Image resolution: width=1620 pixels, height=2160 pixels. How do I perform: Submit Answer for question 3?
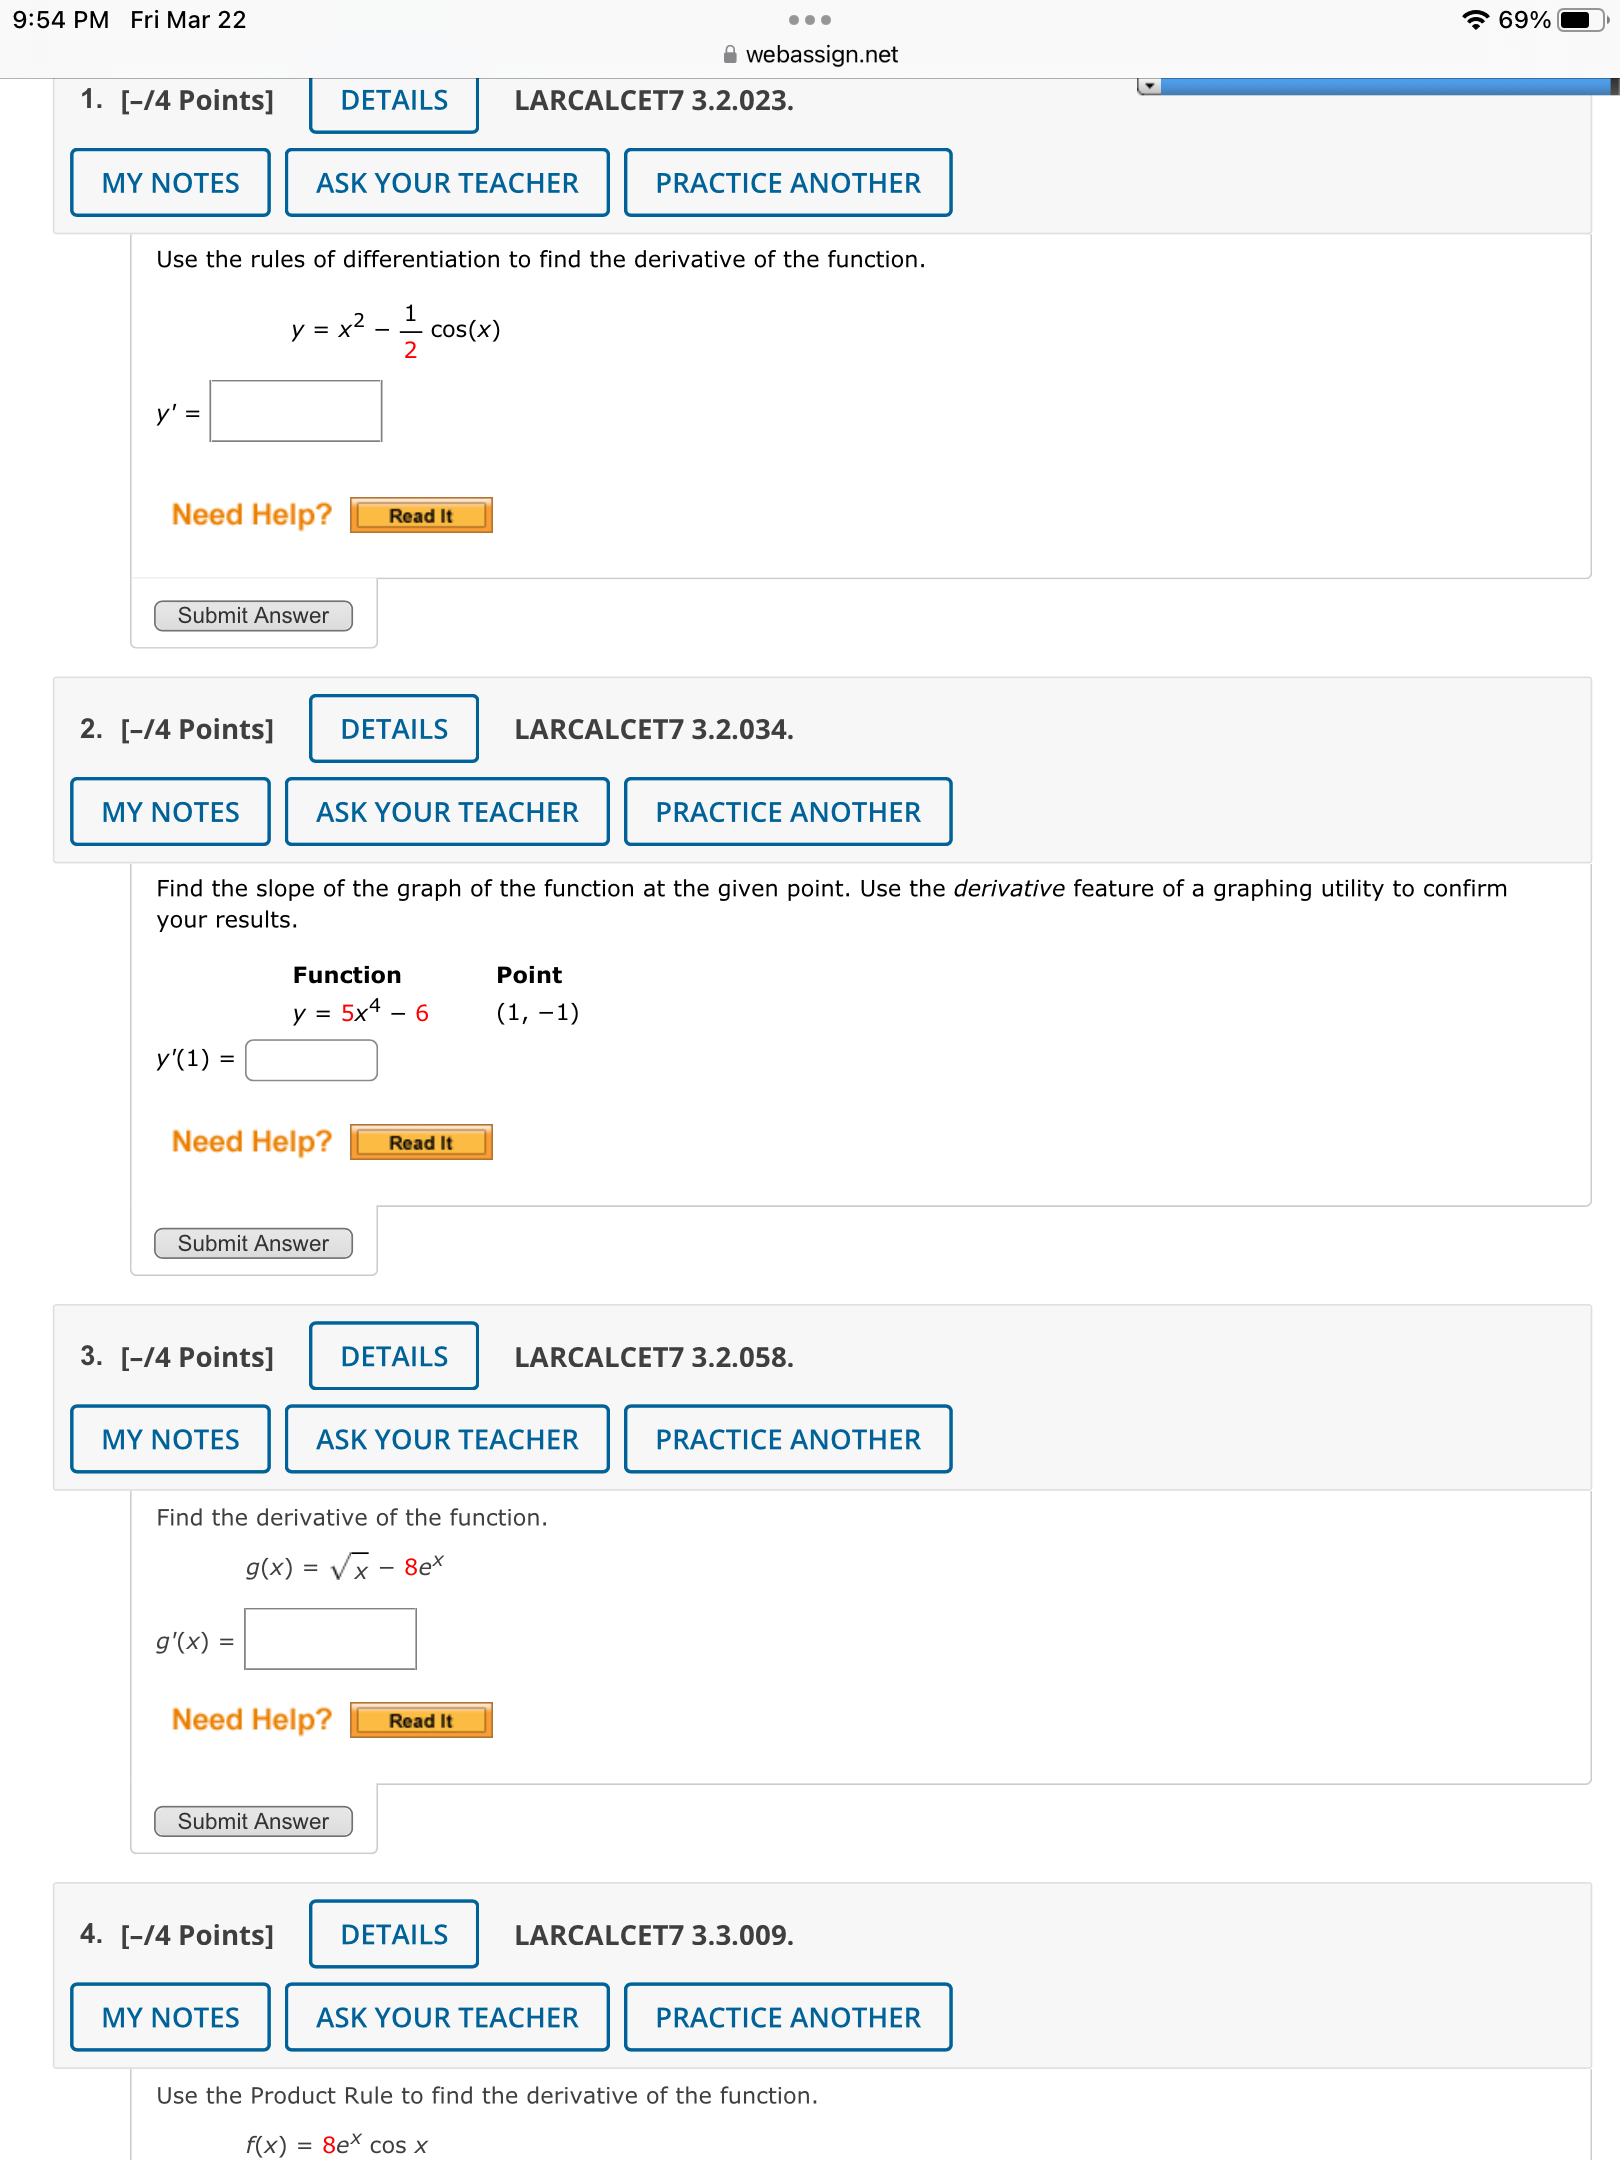point(253,1821)
